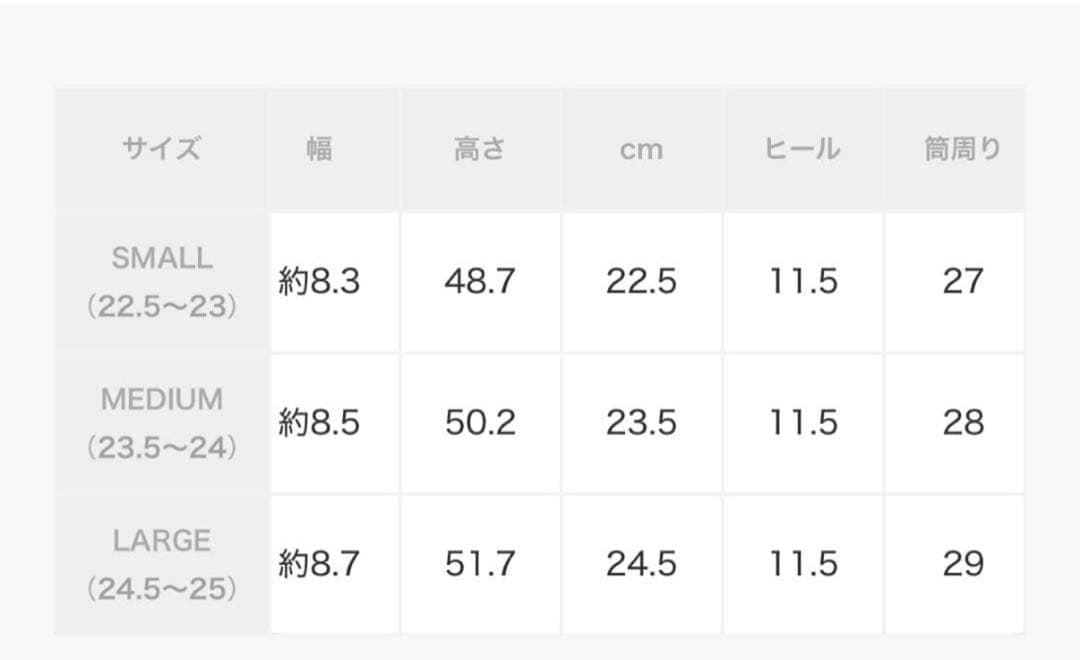Click the 50.2 height value
The height and width of the screenshot is (660, 1080).
[x=480, y=423]
